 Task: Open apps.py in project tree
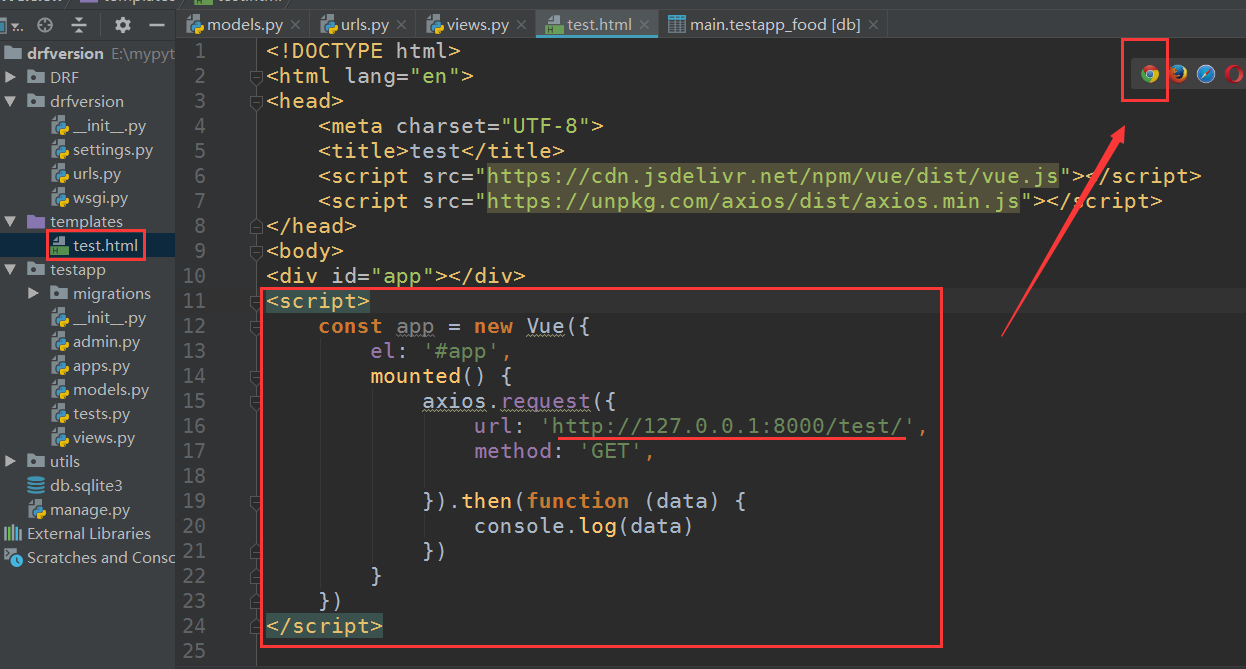point(101,365)
